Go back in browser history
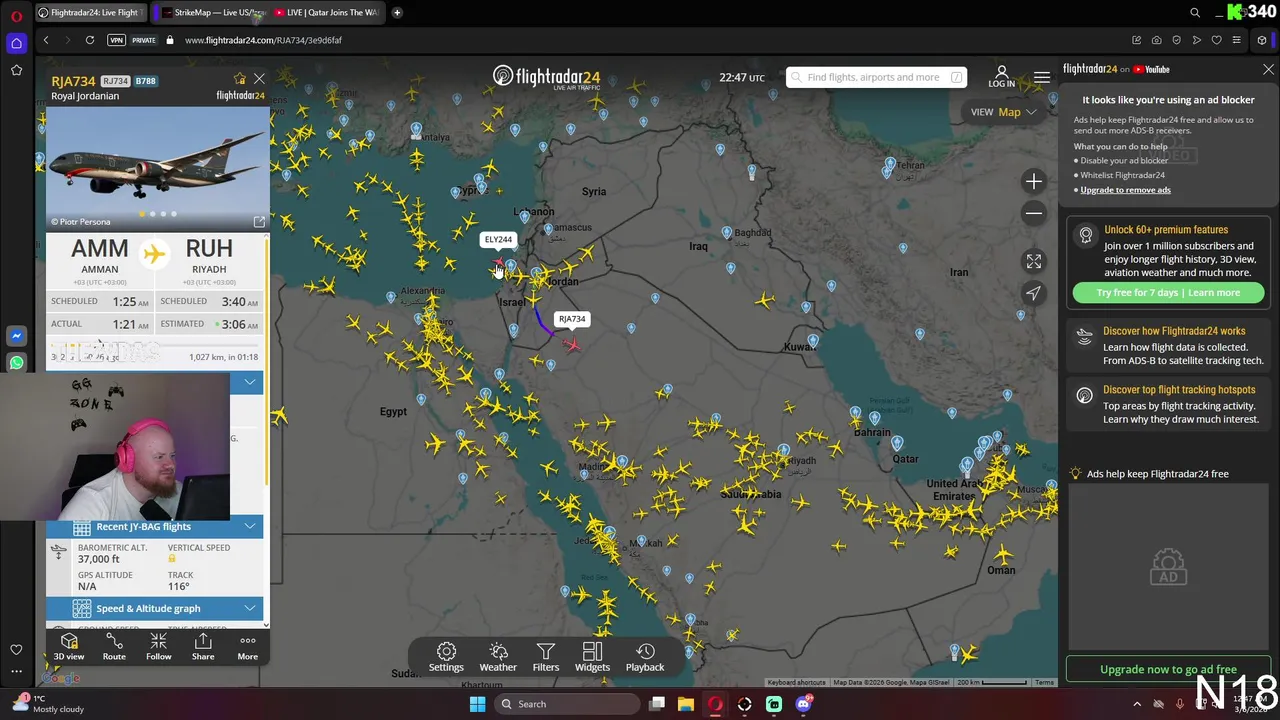The width and height of the screenshot is (1280, 720). coord(46,40)
